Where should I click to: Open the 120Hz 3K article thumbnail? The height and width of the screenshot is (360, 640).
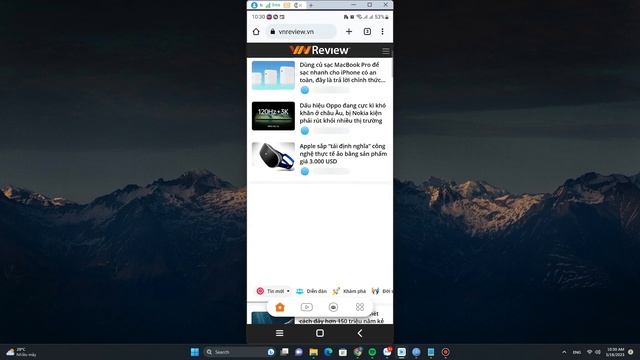273,116
